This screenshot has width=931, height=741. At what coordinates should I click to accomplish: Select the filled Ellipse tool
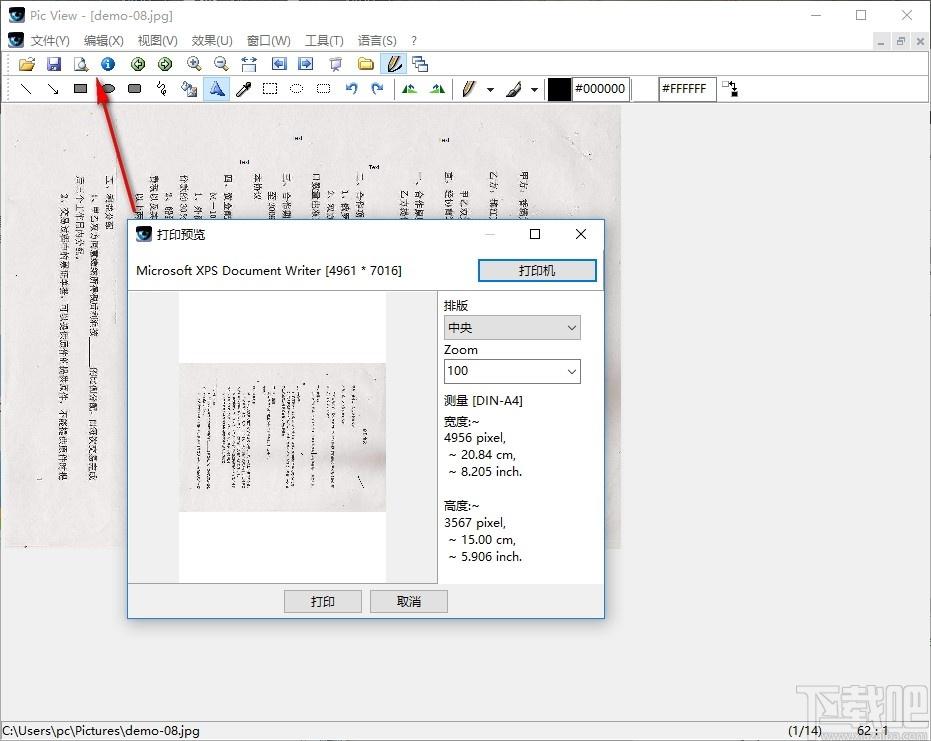(108, 89)
